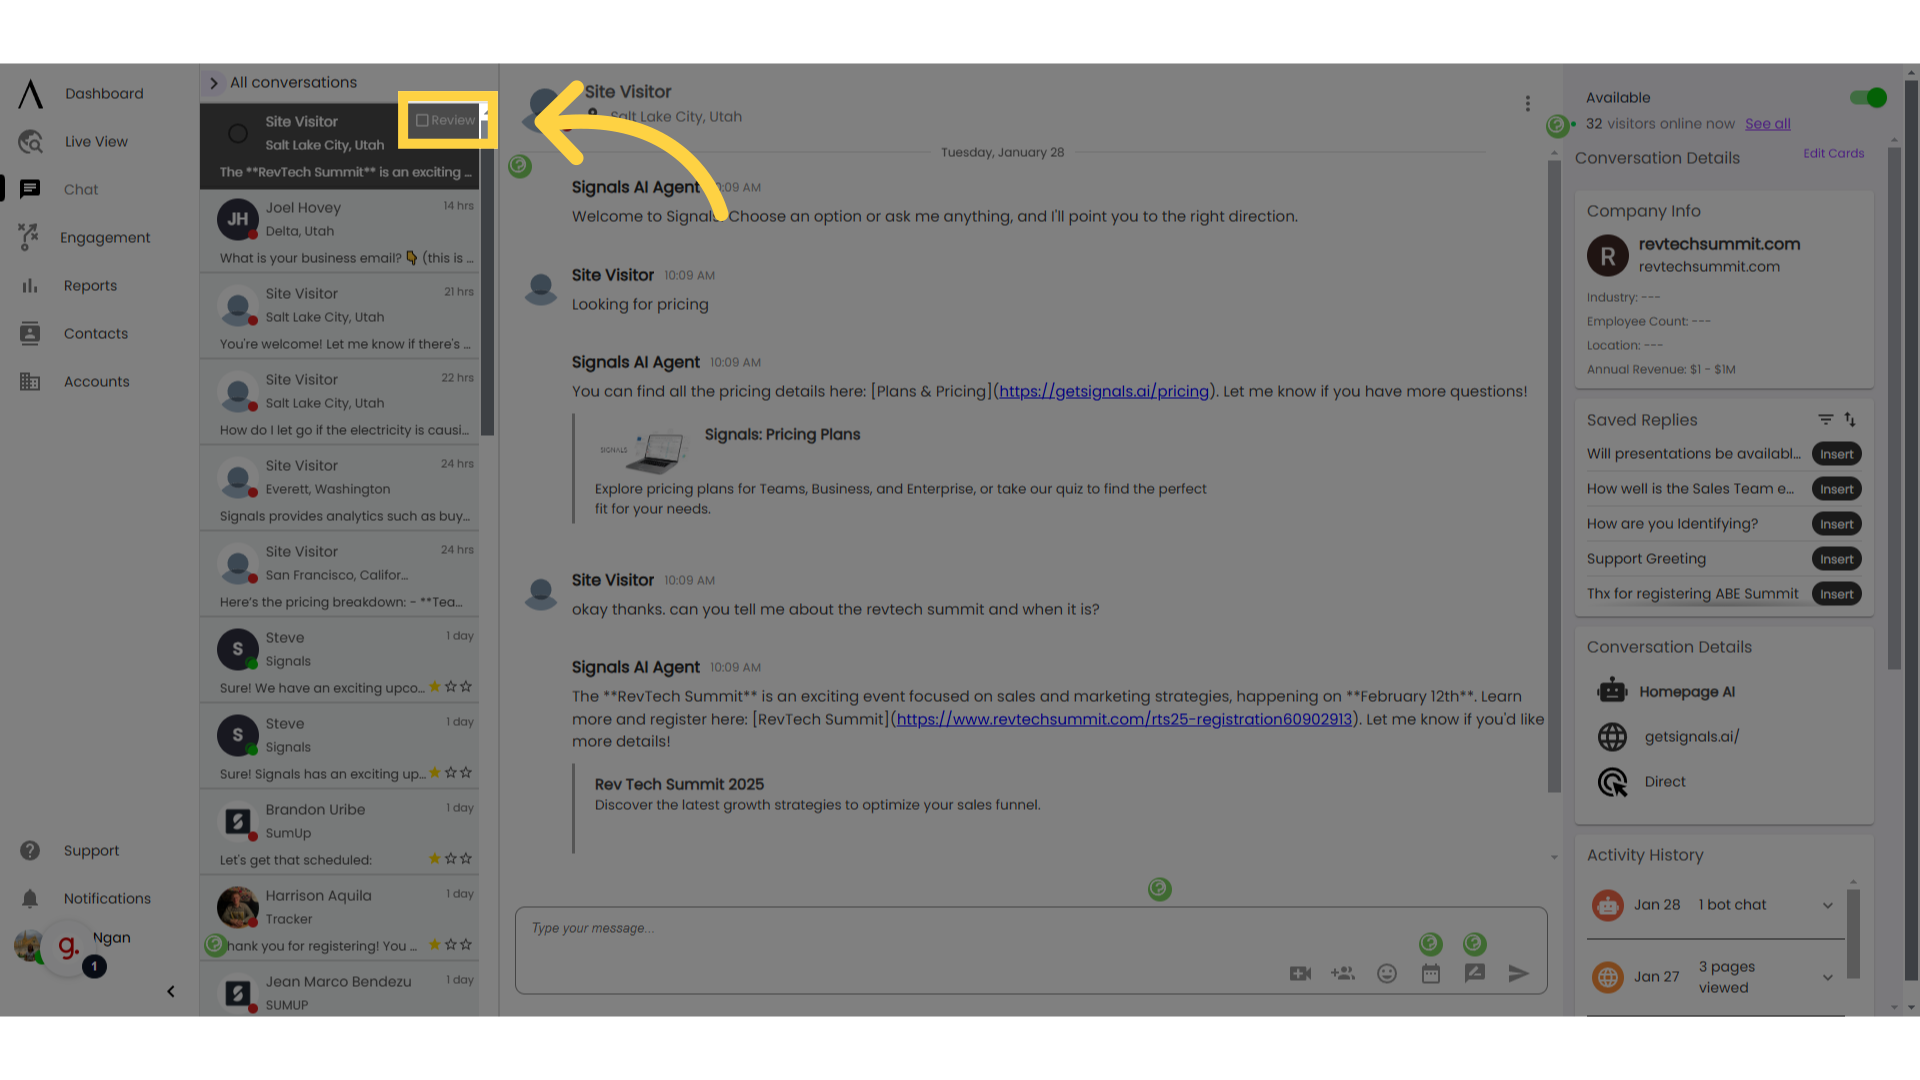Send the message with arrow icon
Screen dimensions: 1920x1080
point(1519,974)
